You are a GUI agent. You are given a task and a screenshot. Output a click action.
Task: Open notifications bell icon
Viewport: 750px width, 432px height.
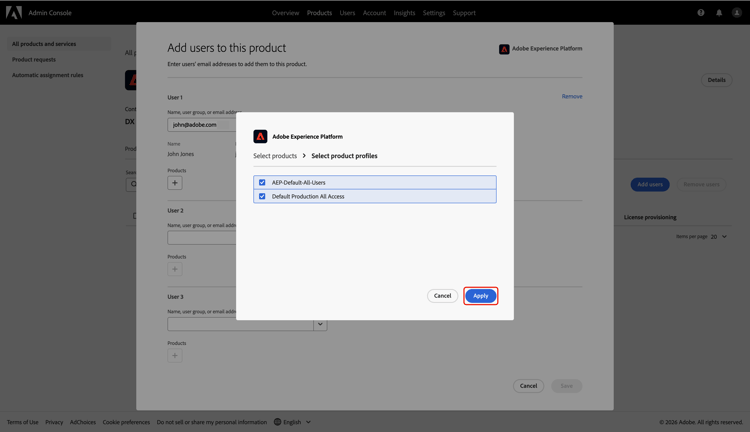719,13
